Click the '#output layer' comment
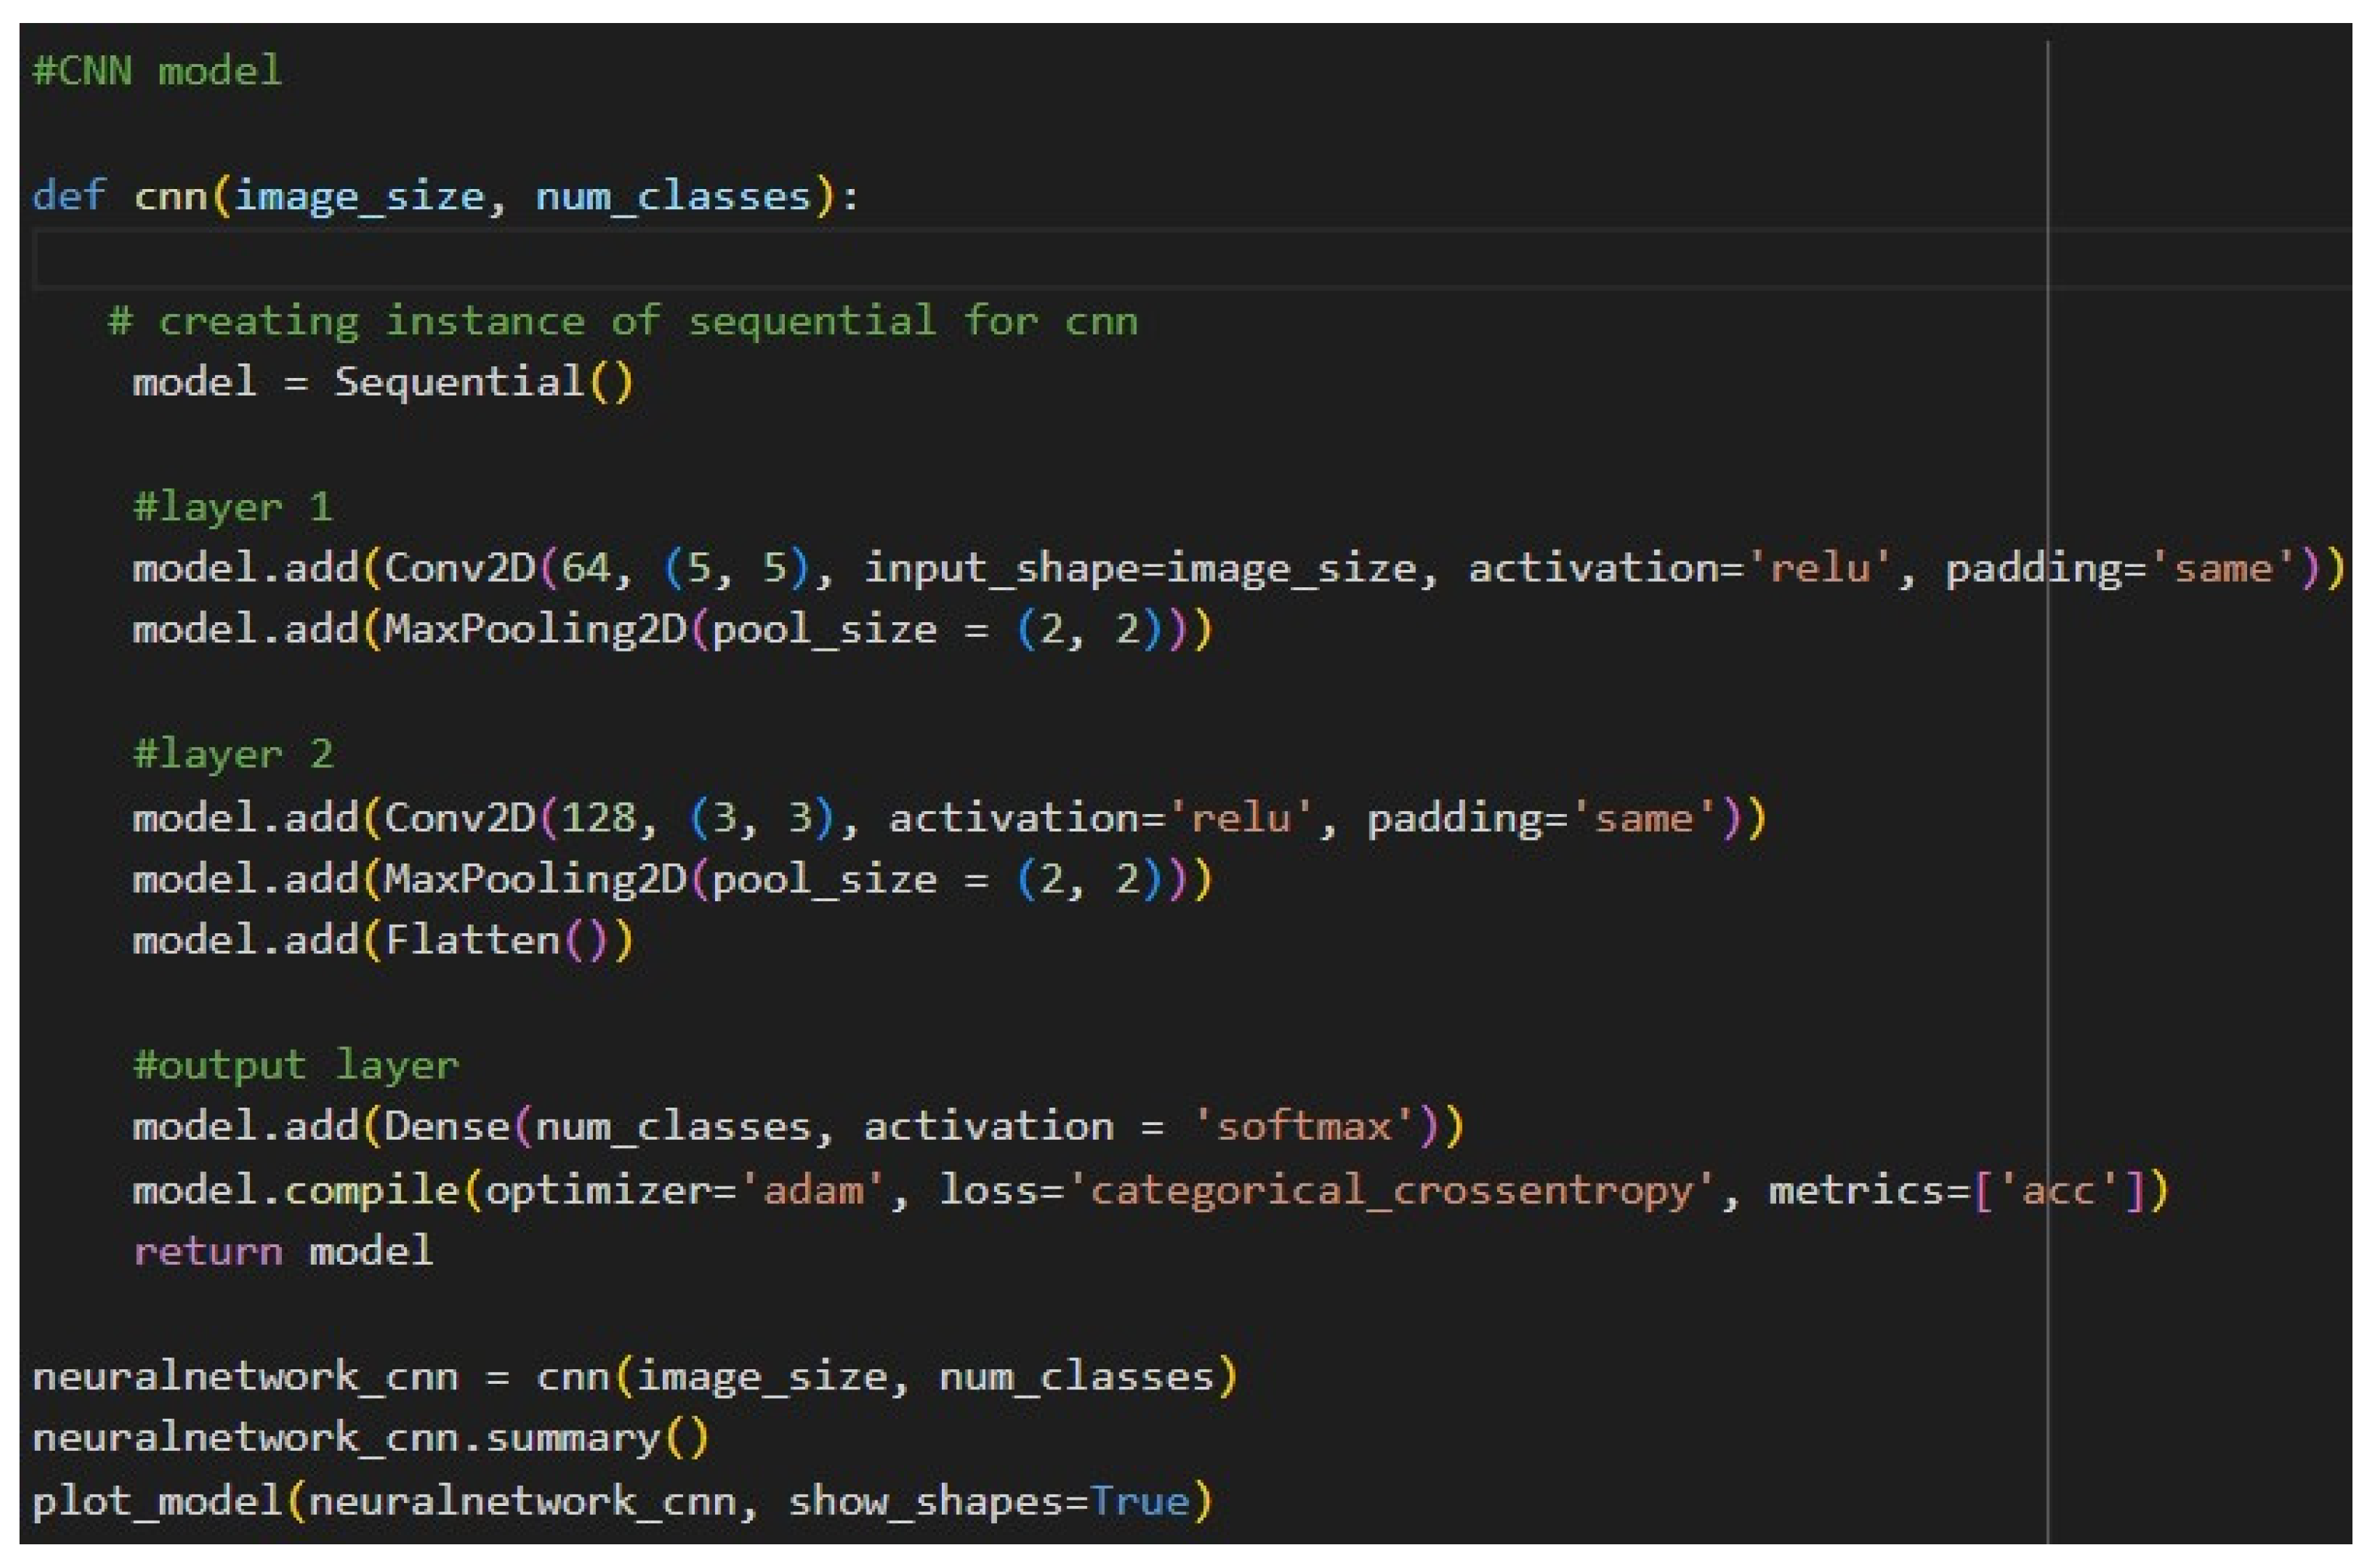The image size is (2372, 1568). 295,1065
